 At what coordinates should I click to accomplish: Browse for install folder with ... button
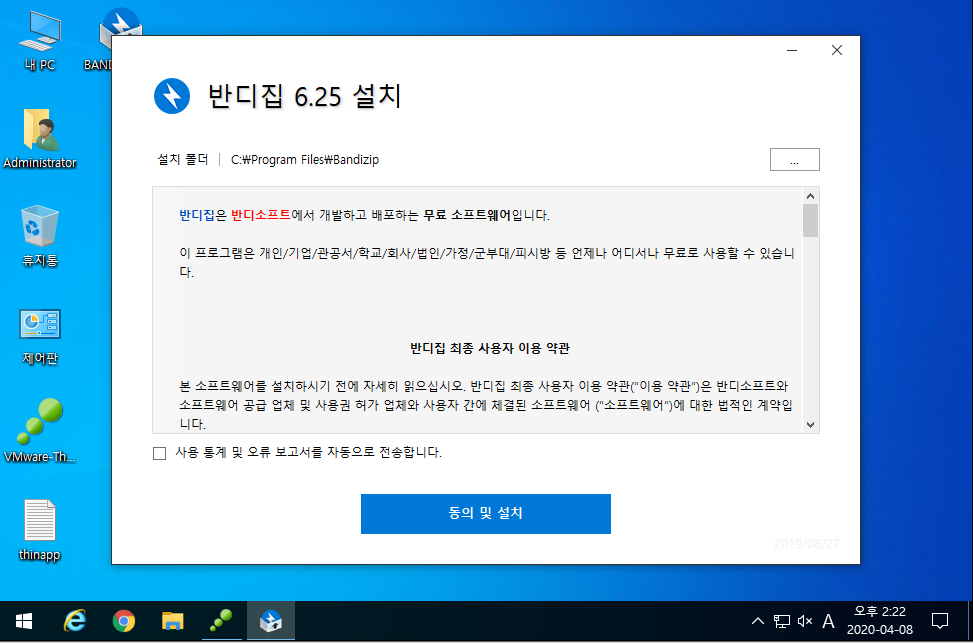coord(795,160)
